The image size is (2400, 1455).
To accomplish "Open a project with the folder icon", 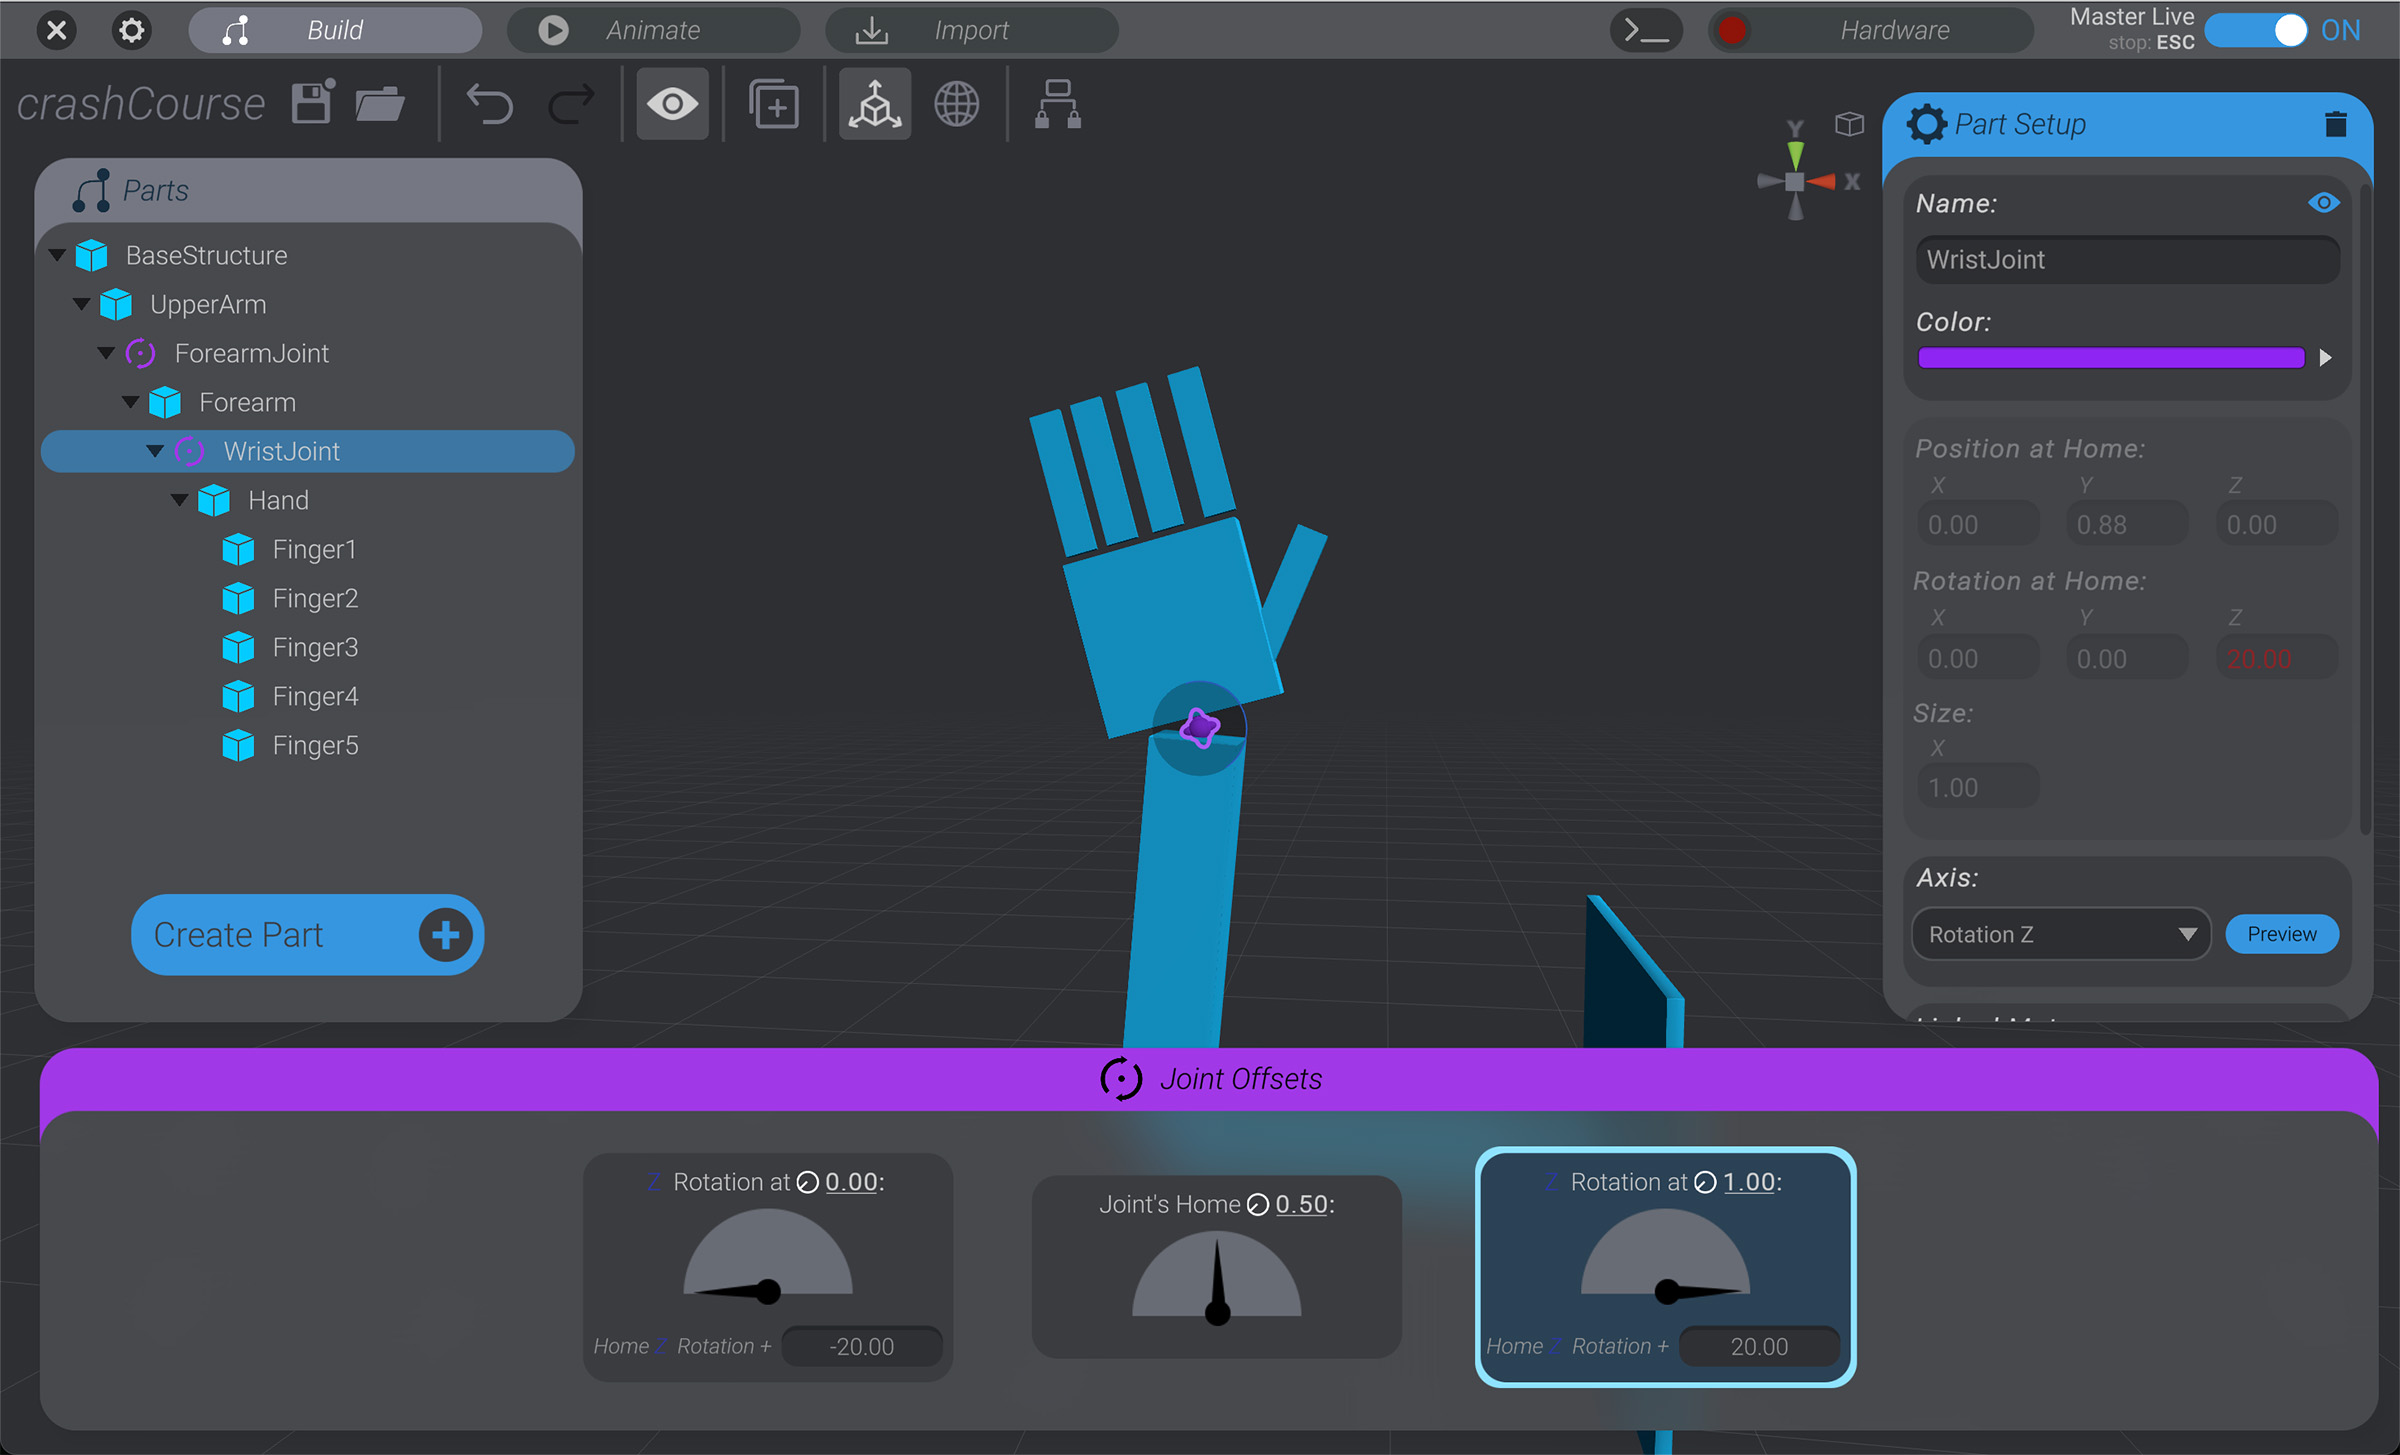I will [x=380, y=103].
